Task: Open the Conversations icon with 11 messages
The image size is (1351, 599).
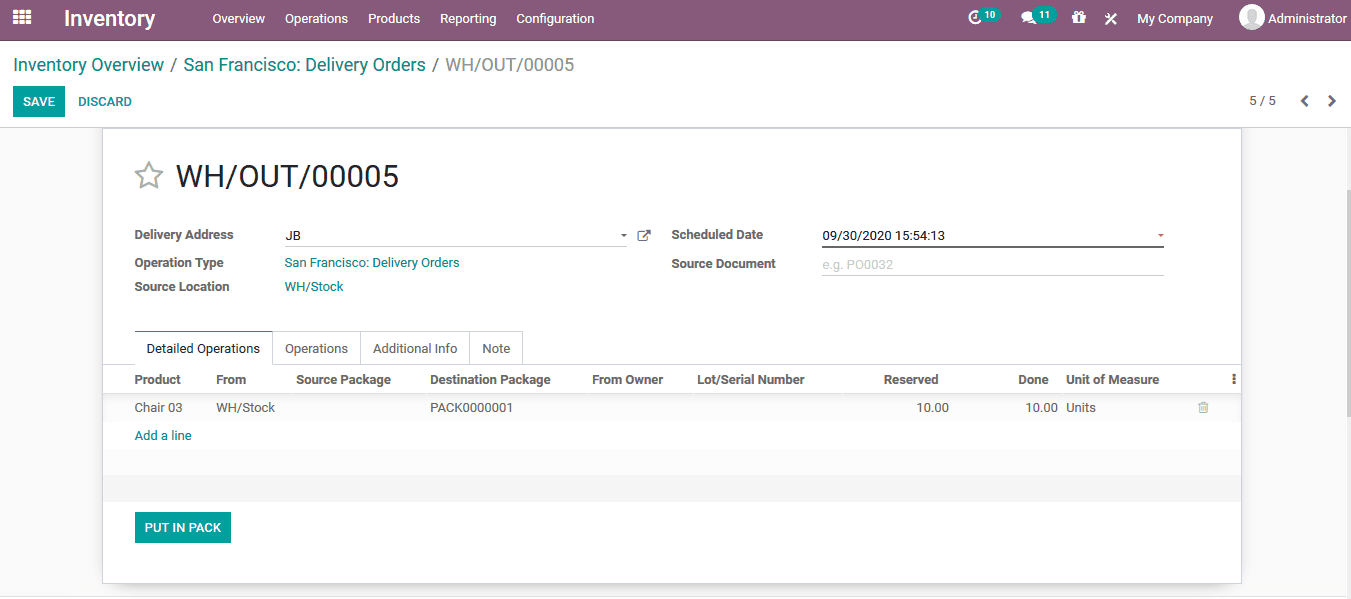Action: (1032, 17)
